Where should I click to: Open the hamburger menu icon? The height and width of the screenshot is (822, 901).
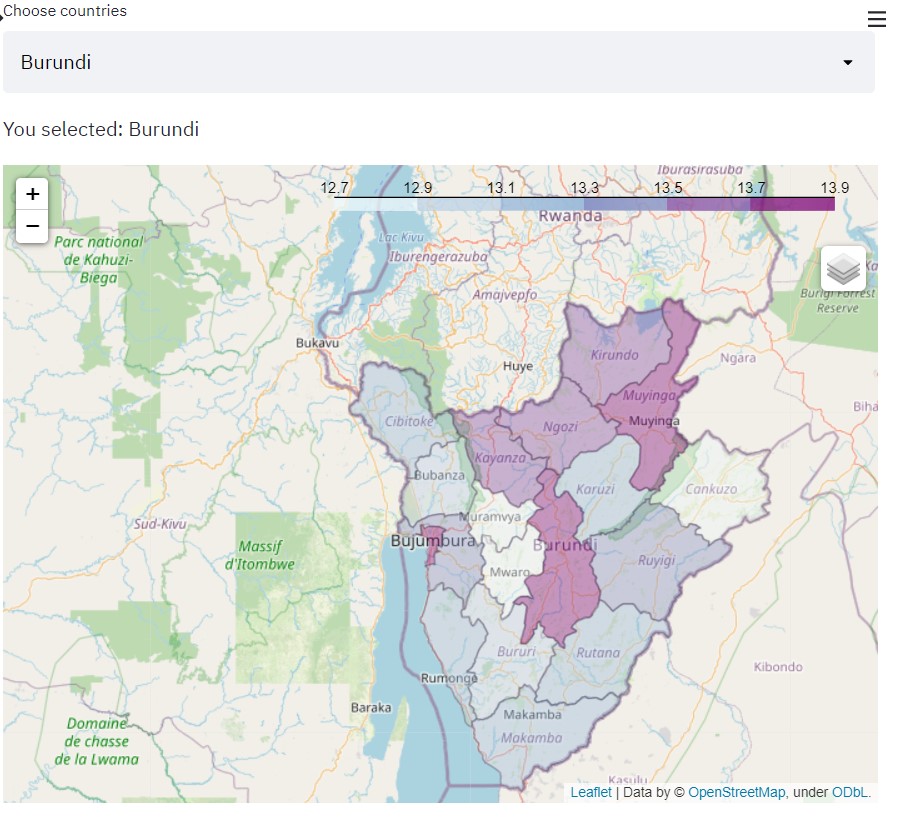(x=876, y=19)
